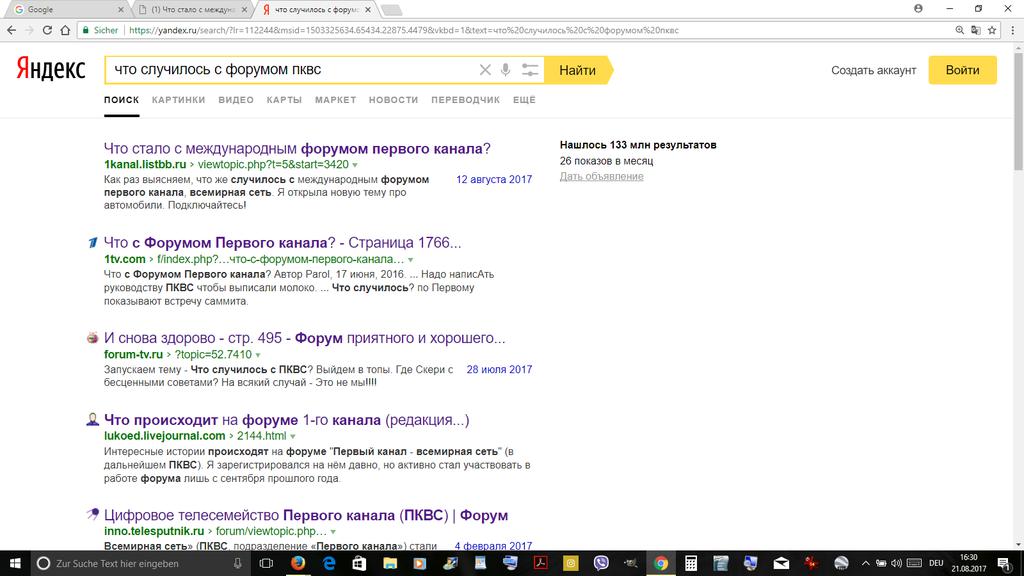Open result 'Цифровое телесемейство Первого канала (ПКВС)'

click(306, 515)
